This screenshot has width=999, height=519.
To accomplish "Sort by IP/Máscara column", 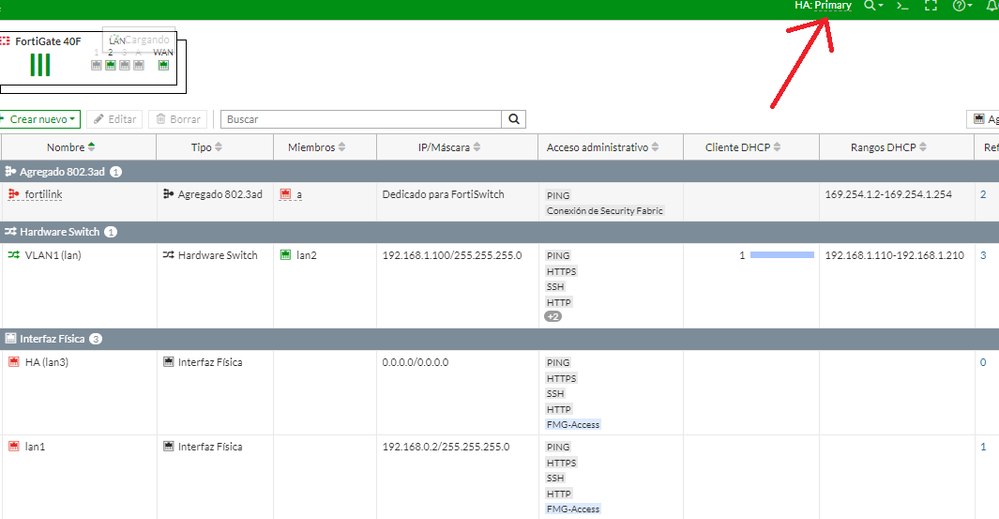I will [x=449, y=147].
